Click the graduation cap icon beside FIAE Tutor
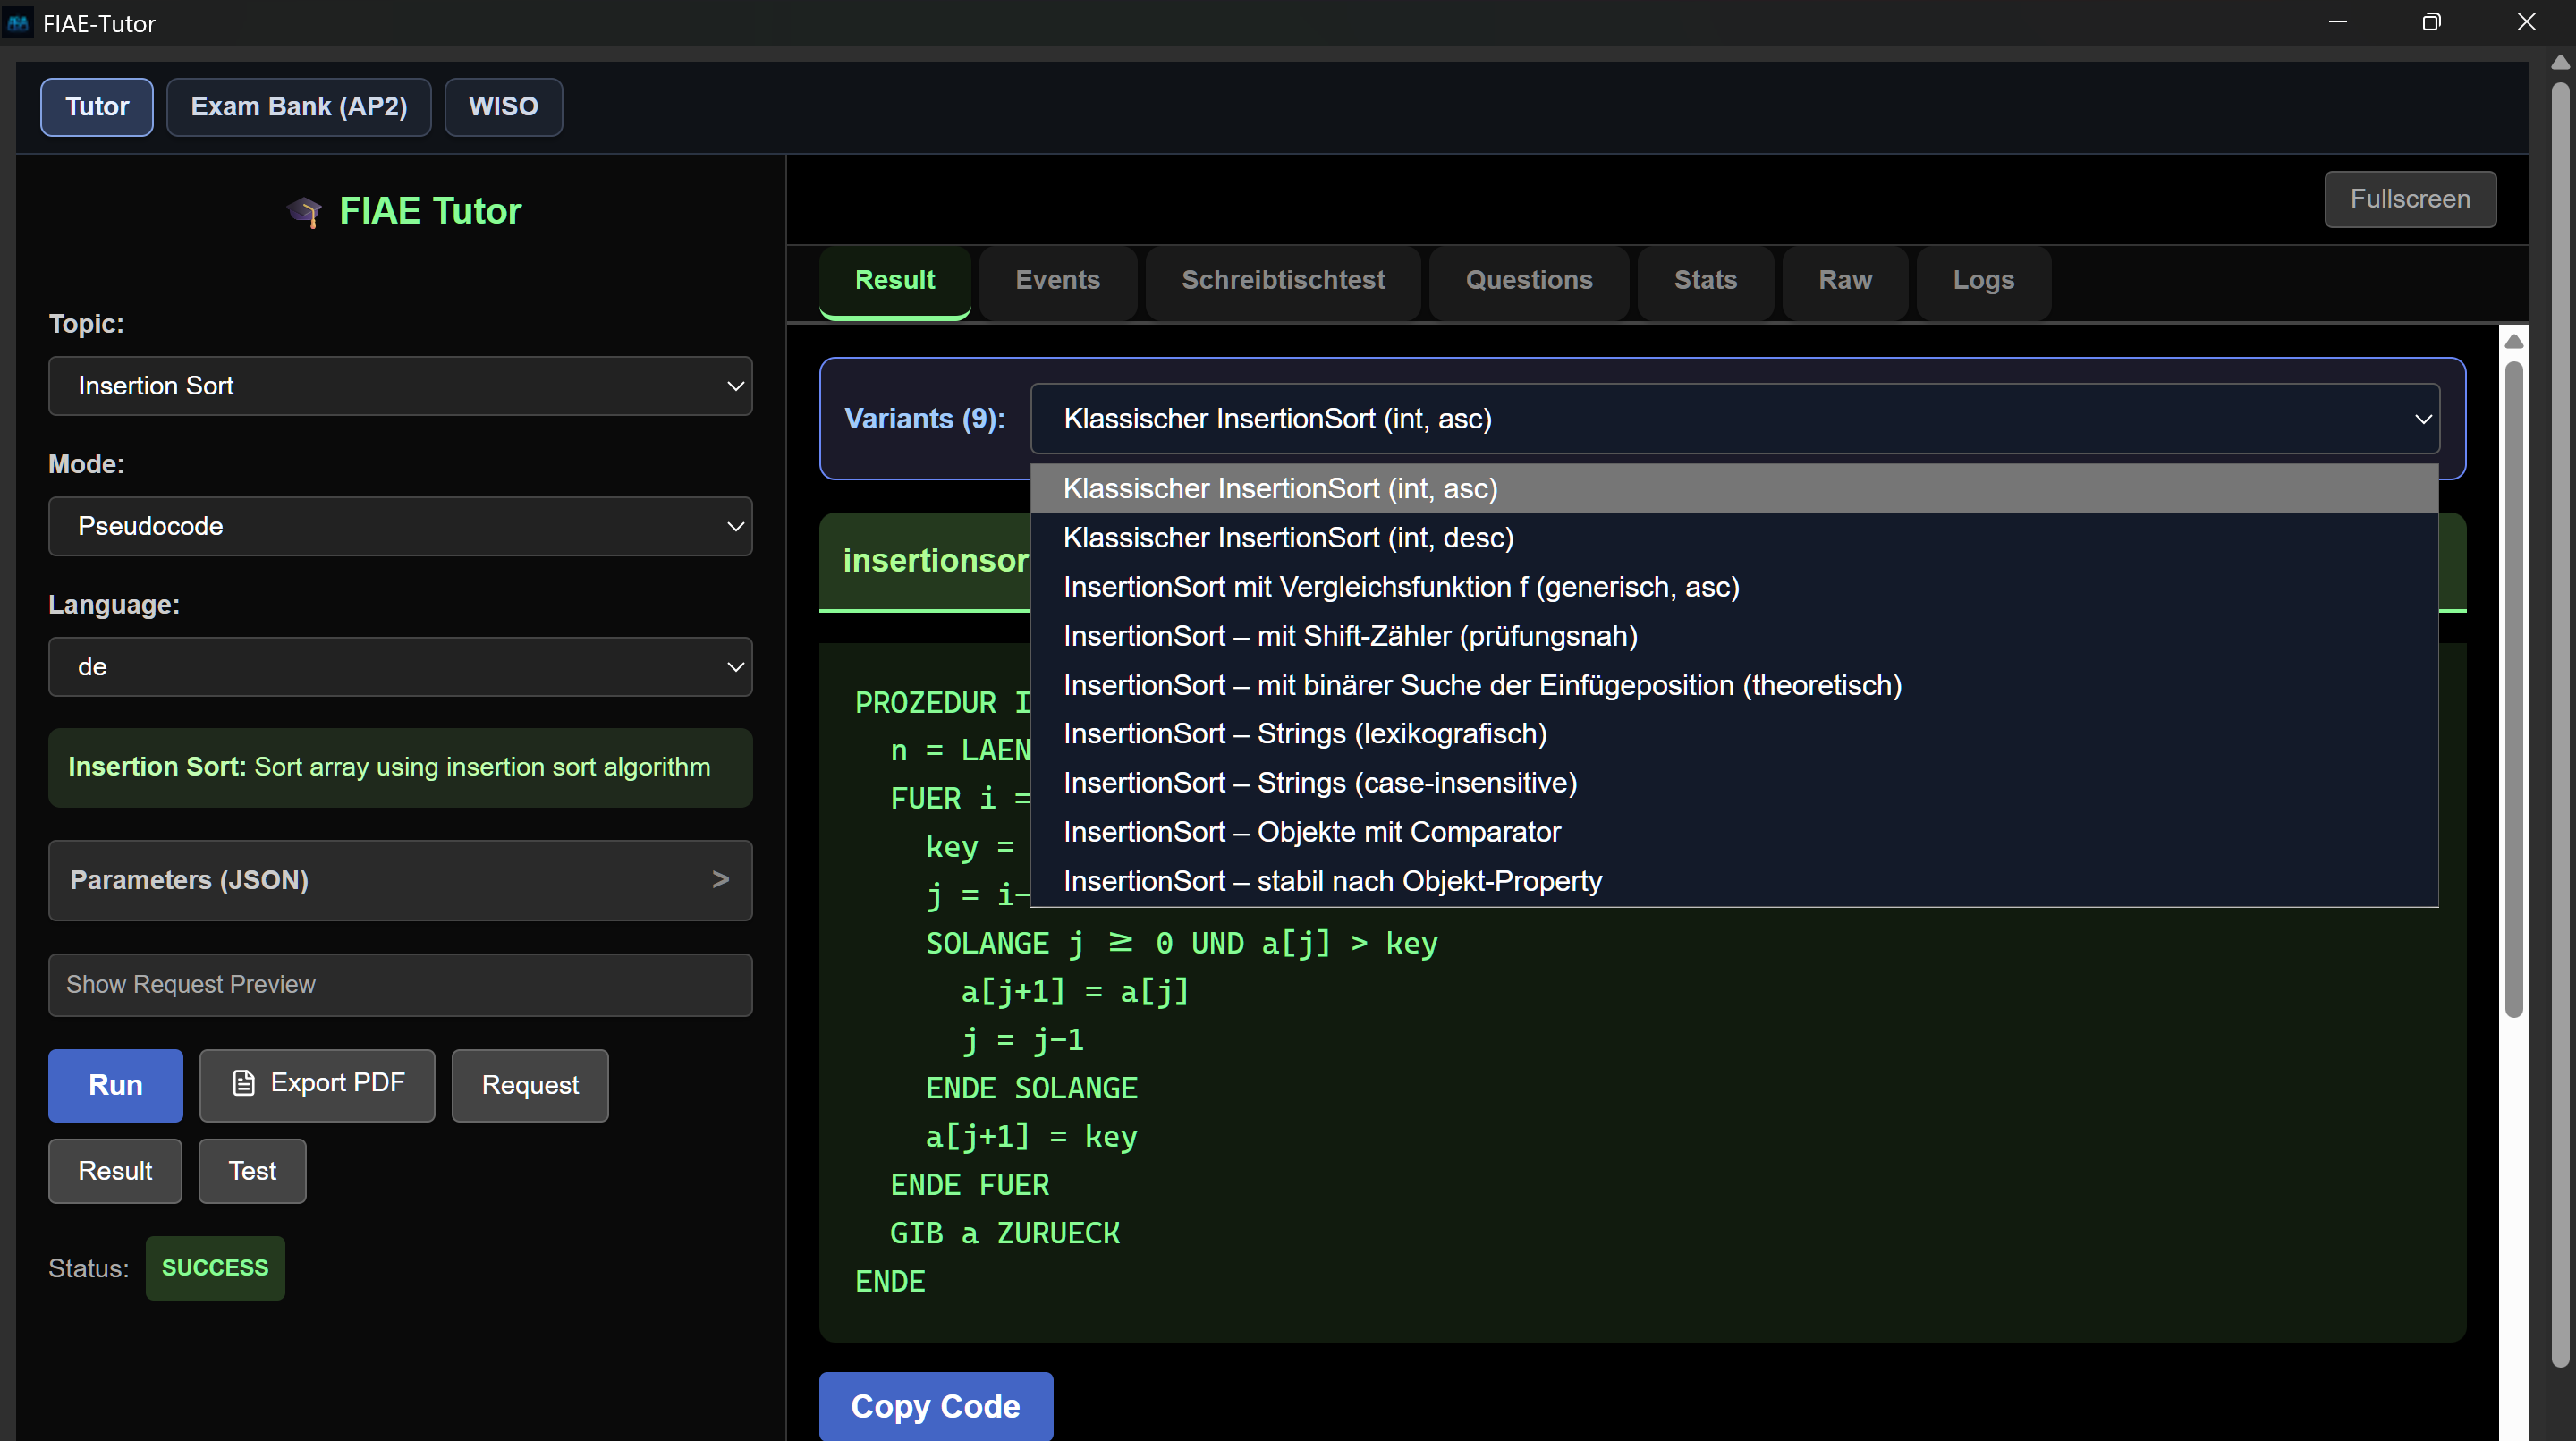 coord(304,211)
